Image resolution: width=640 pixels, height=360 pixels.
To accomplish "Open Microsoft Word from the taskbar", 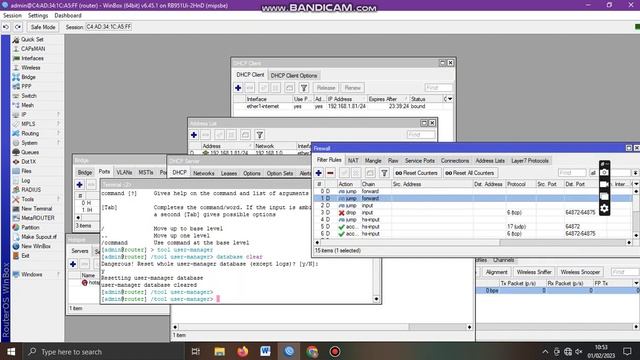I will [x=265, y=351].
